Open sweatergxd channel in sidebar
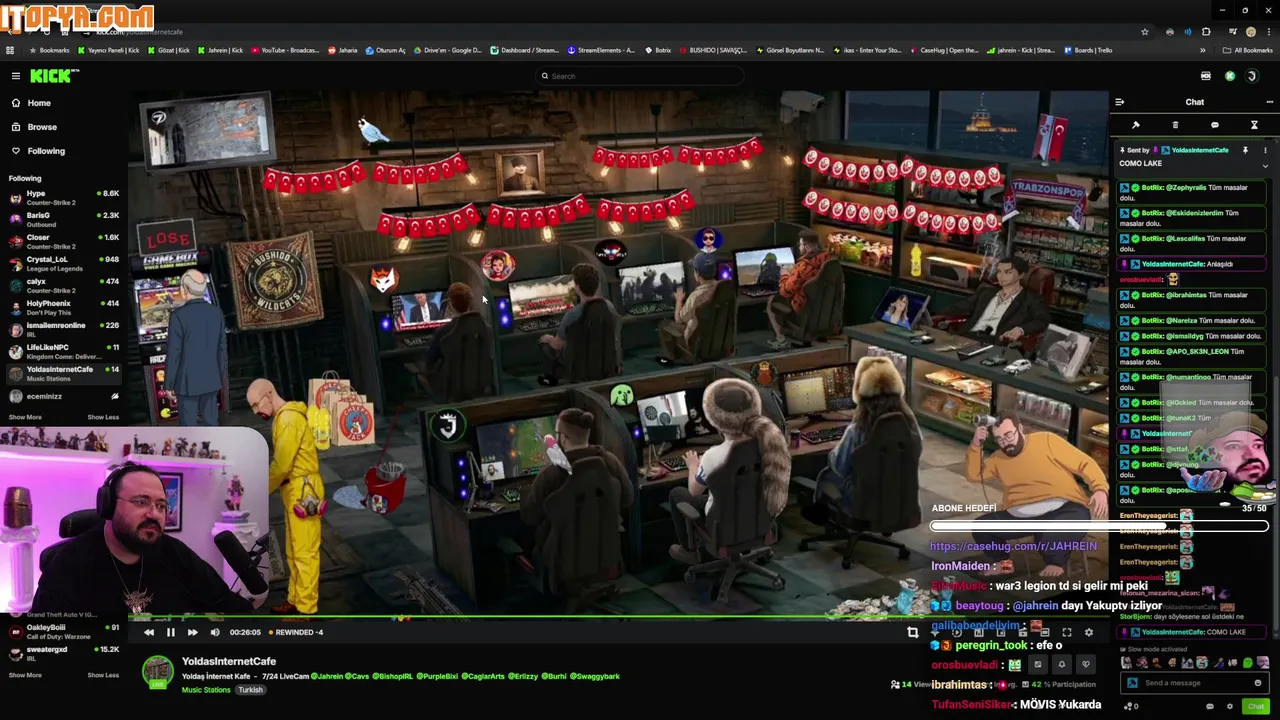Image resolution: width=1280 pixels, height=720 pixels. [62, 653]
